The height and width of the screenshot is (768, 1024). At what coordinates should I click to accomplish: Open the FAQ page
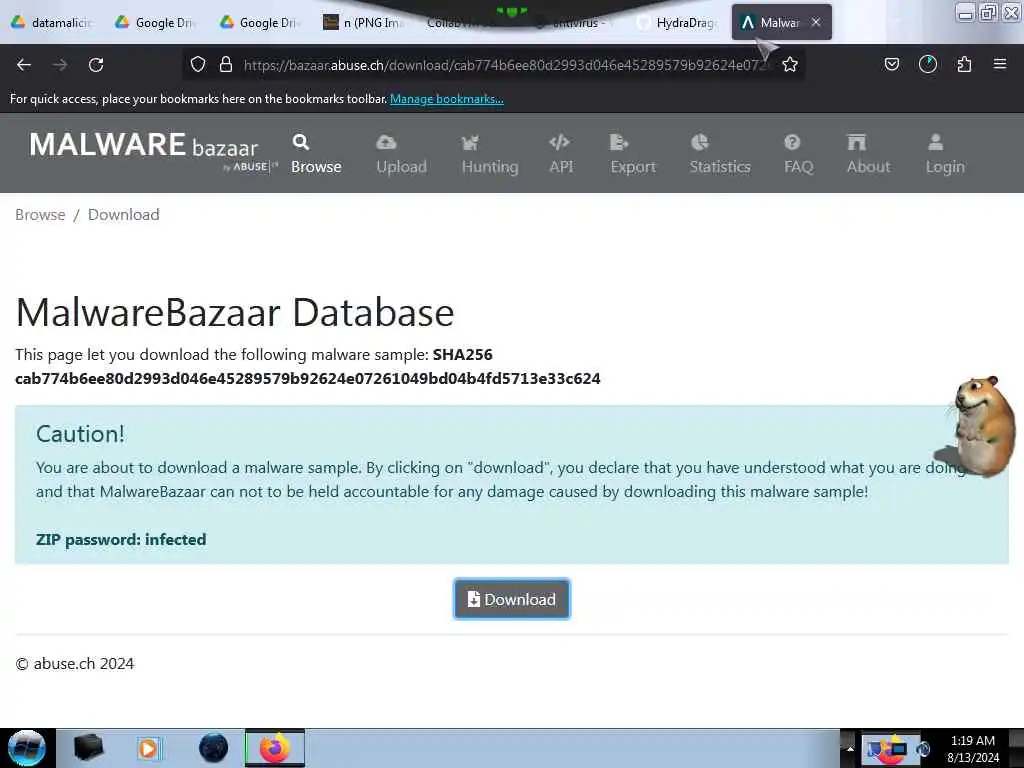click(x=799, y=155)
